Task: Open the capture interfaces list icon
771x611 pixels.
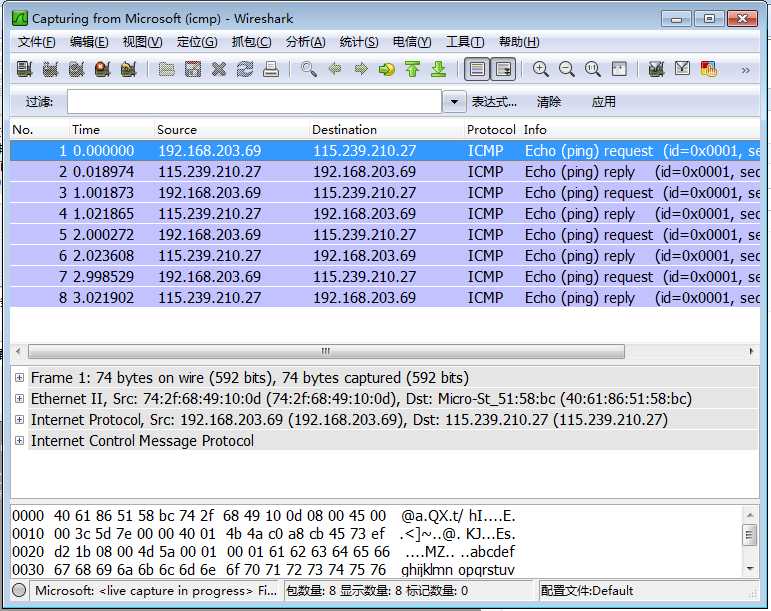Action: pos(24,69)
